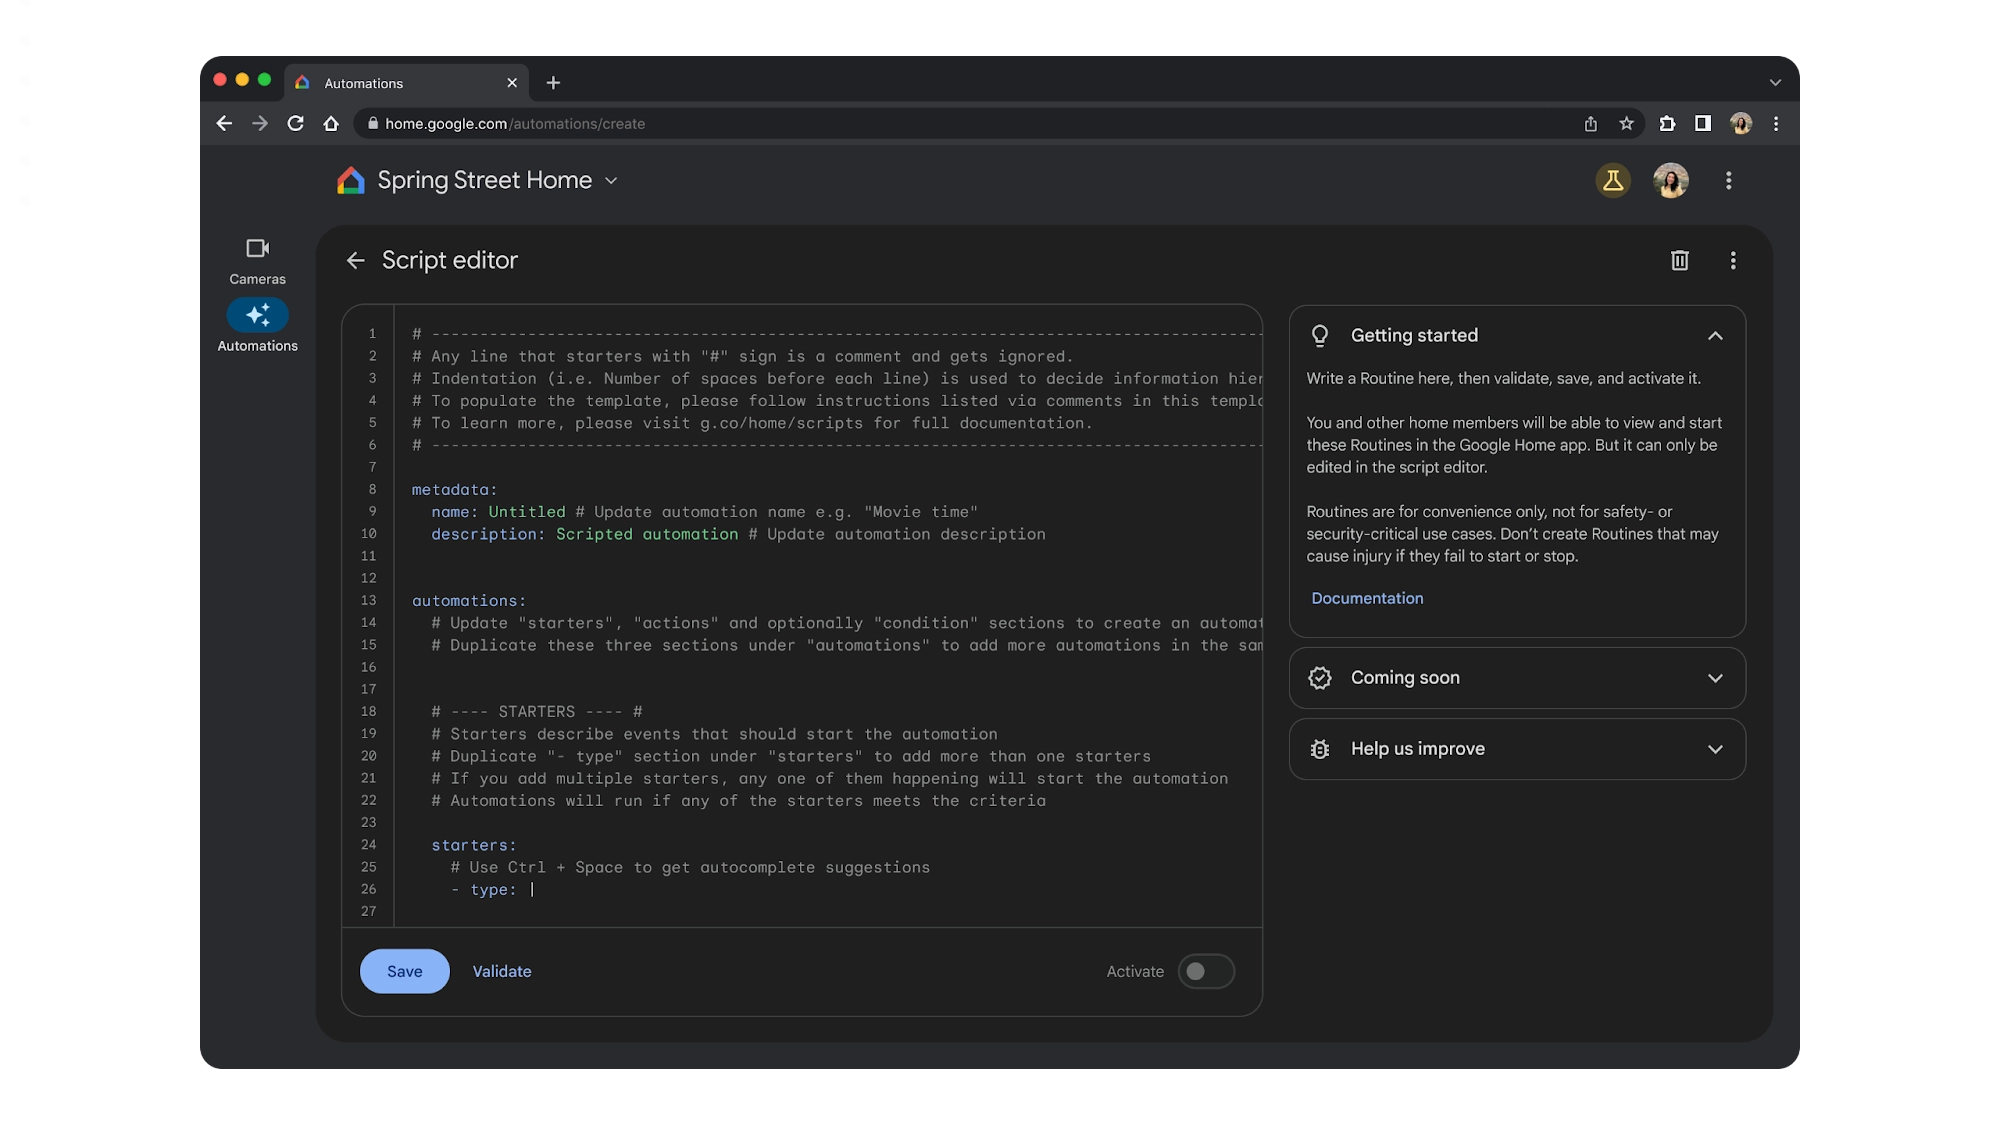The width and height of the screenshot is (2000, 1125).
Task: Click the Coming soon badge icon
Action: click(1320, 678)
